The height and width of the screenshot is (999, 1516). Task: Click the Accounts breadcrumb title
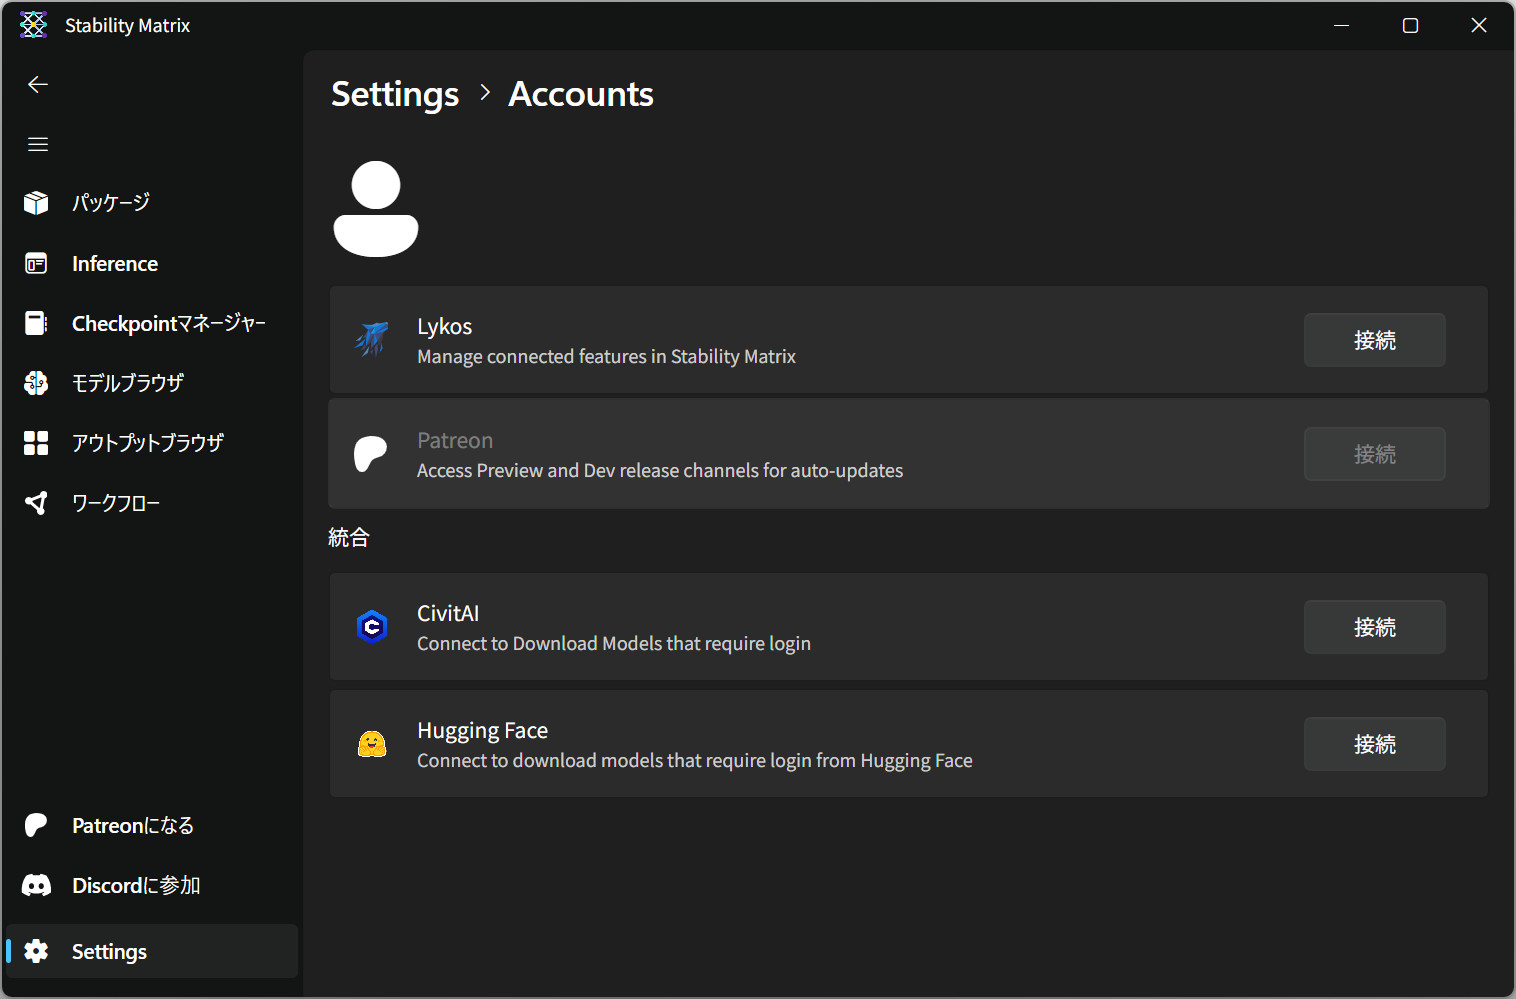coord(580,94)
